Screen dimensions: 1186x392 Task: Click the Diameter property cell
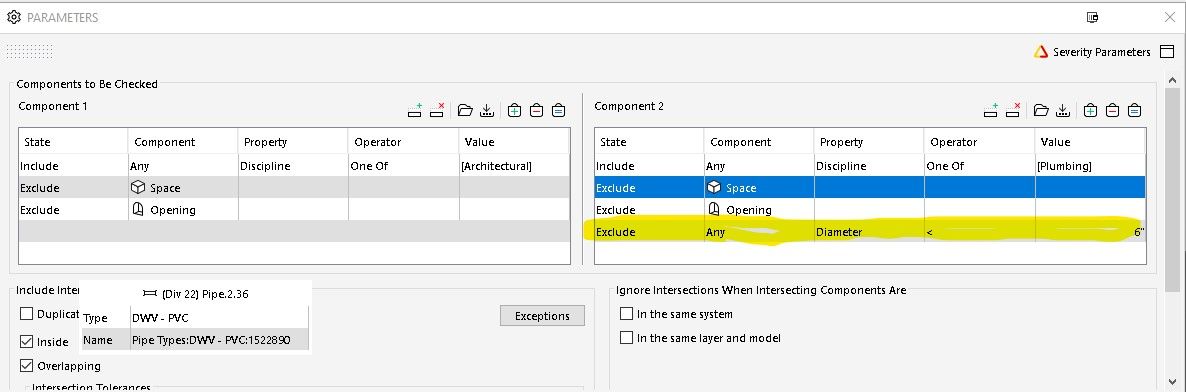tap(868, 232)
